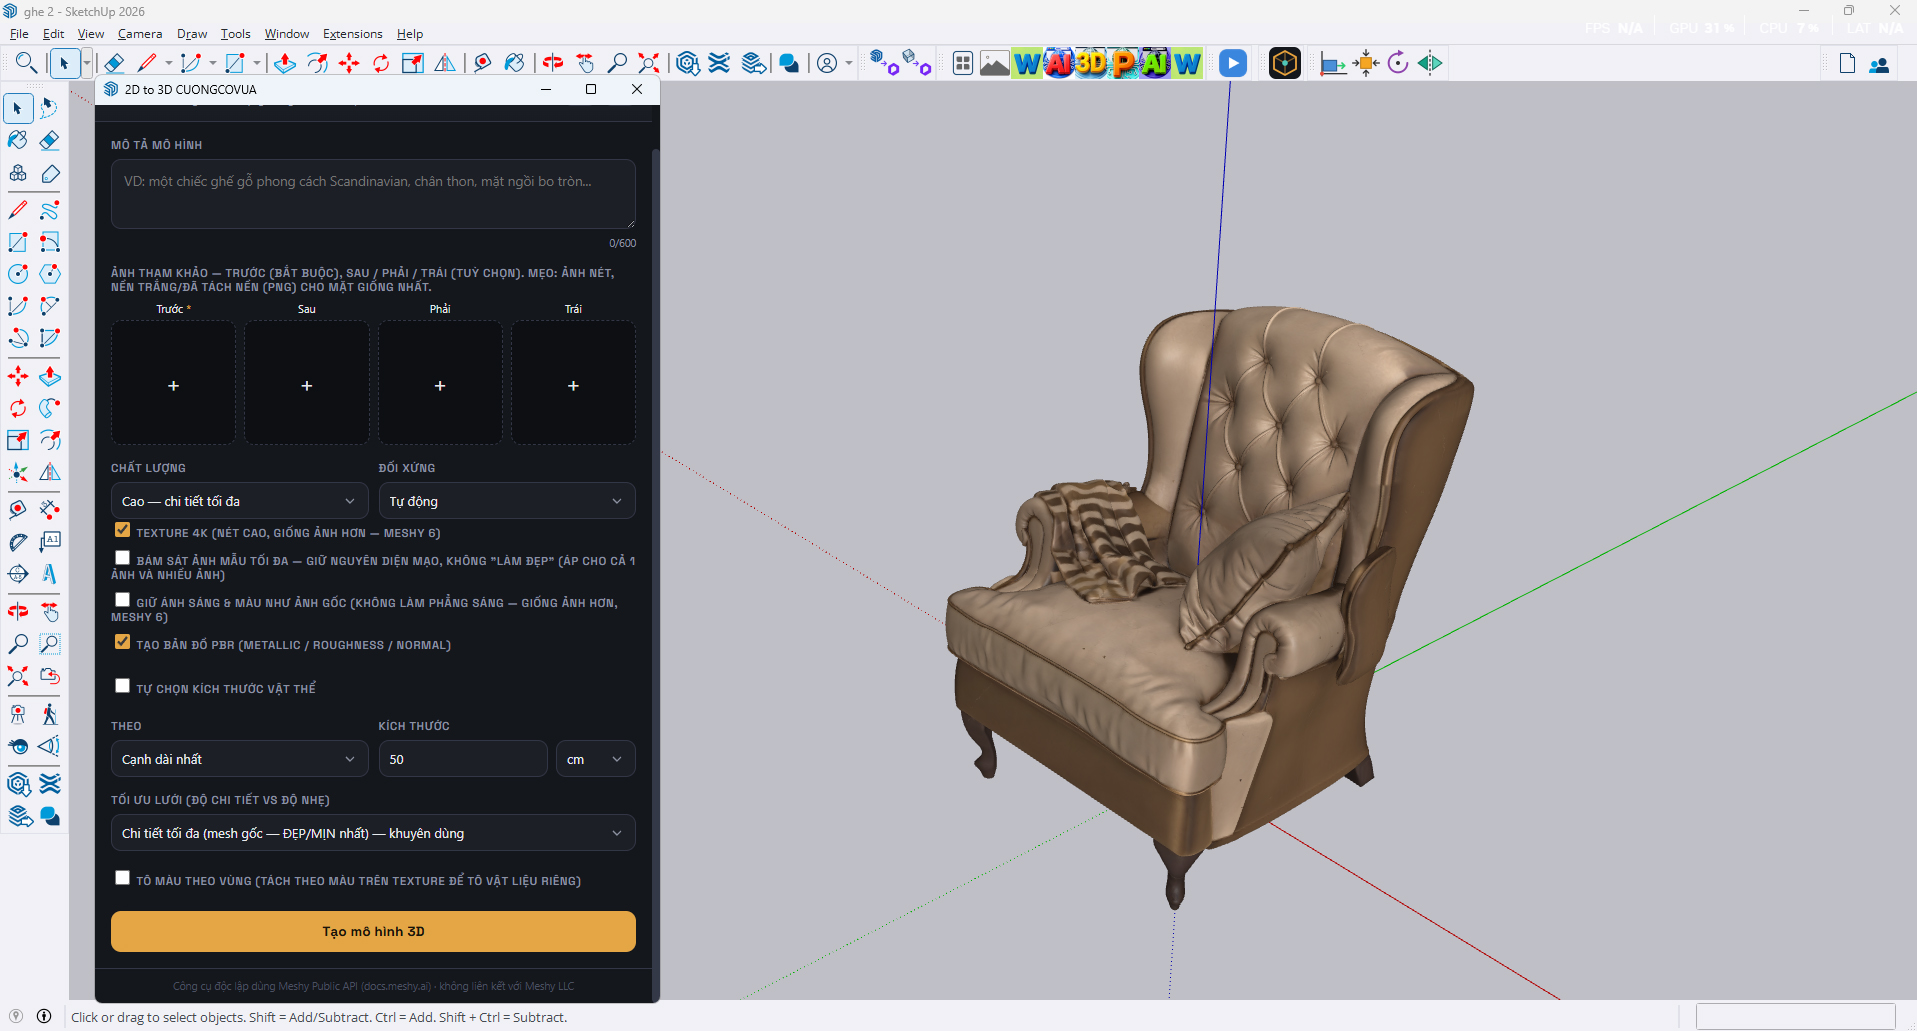Screen dimensions: 1917x1031
Task: Click the grid squares extension icon
Action: click(x=963, y=63)
